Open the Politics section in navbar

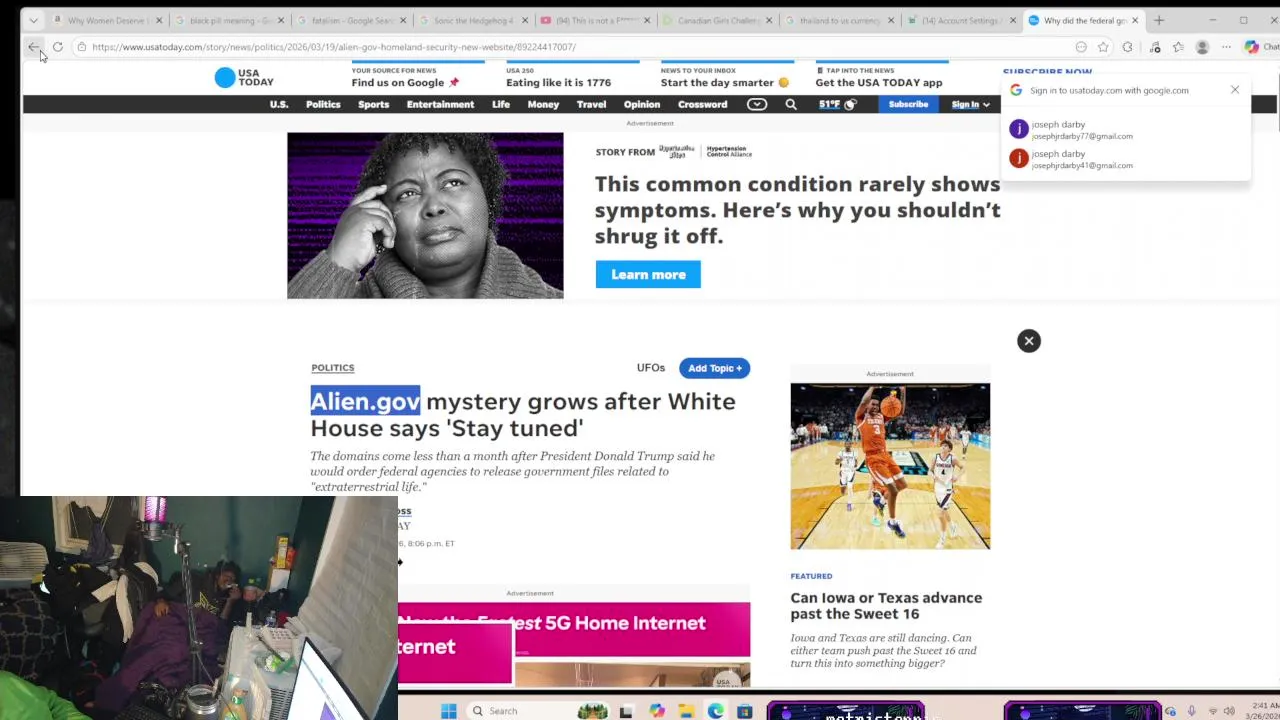click(323, 104)
